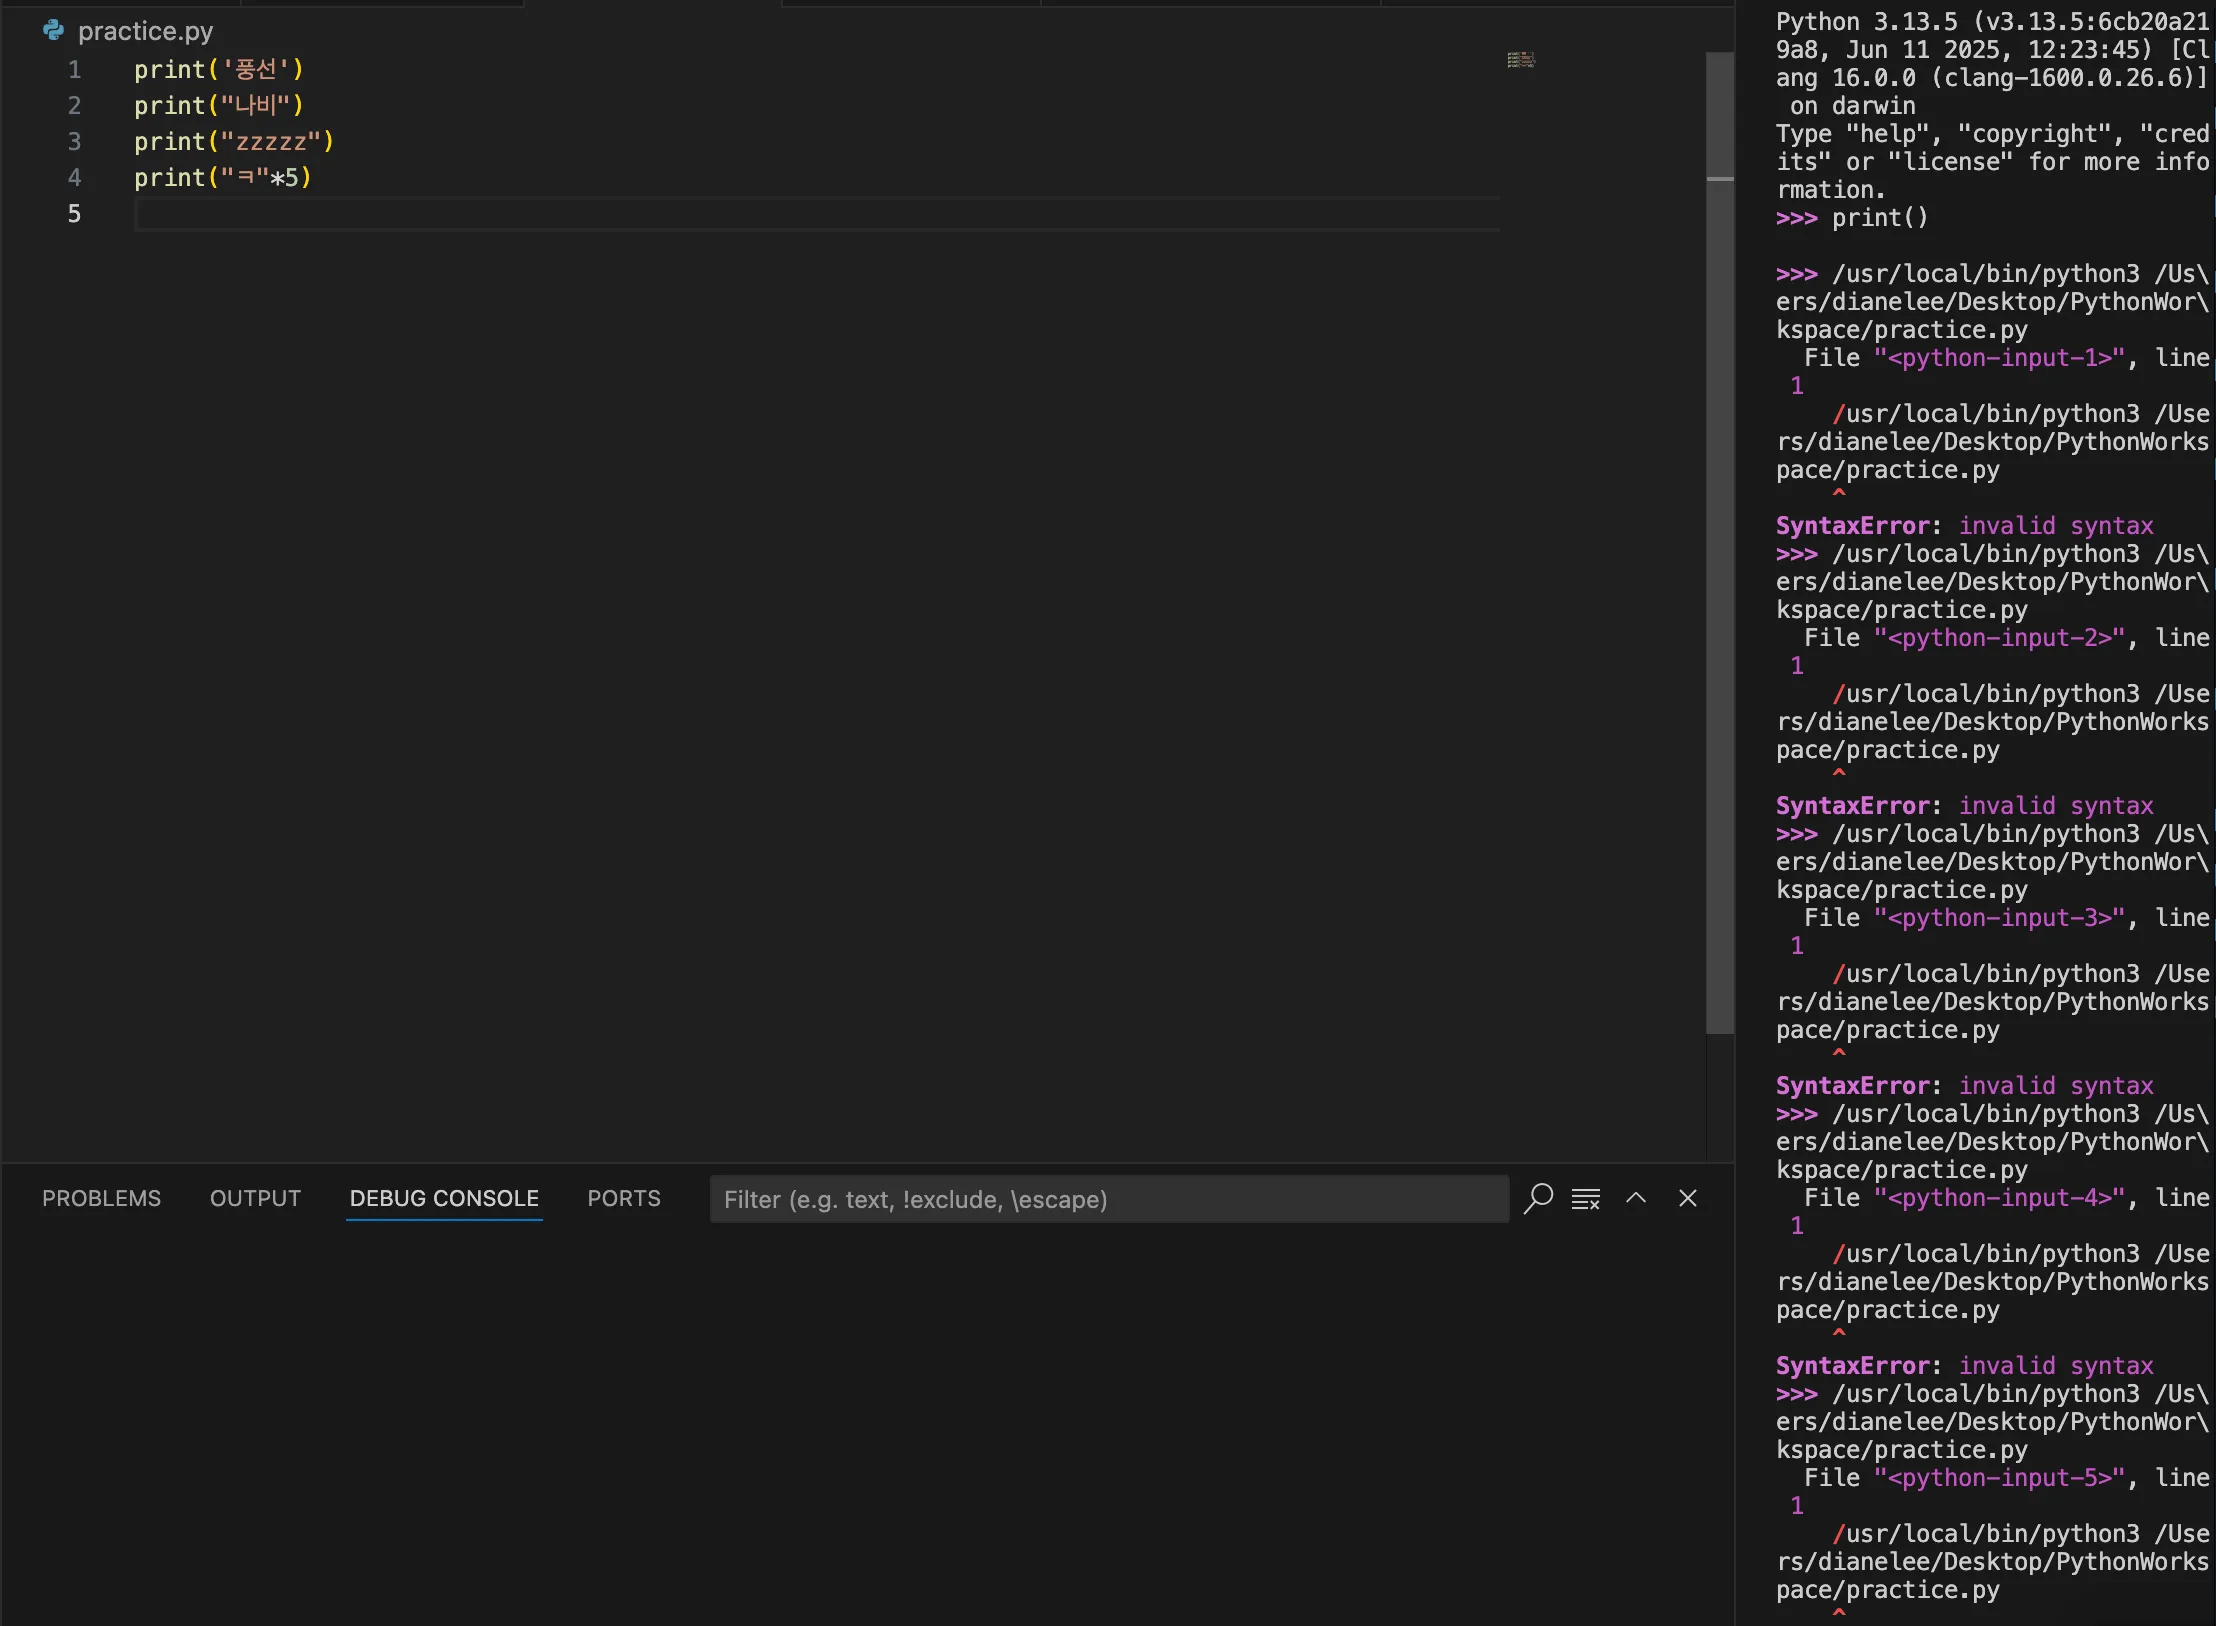
Task: Click the code line print("ㅋ"*5)
Action: tap(223, 178)
